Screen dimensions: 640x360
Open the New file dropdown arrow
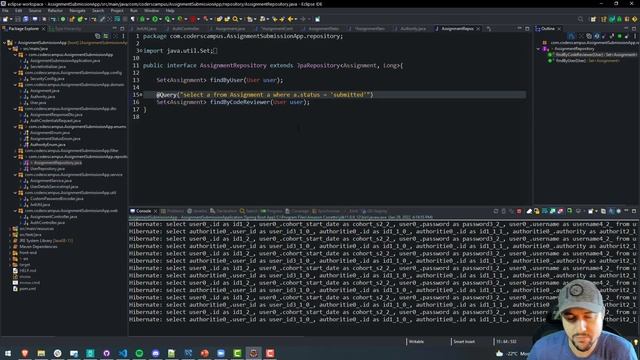click(x=11, y=19)
